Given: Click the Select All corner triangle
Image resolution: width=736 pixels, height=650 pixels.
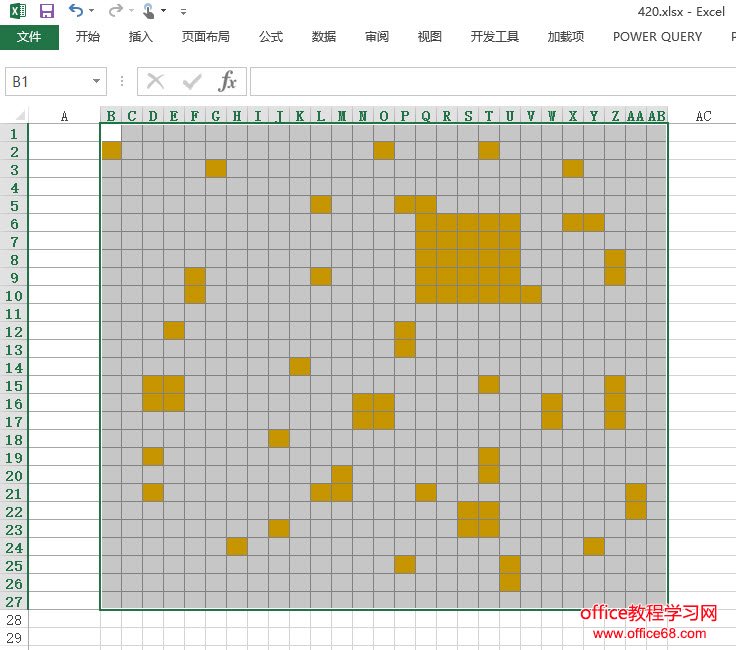Looking at the screenshot, I should (x=19, y=115).
